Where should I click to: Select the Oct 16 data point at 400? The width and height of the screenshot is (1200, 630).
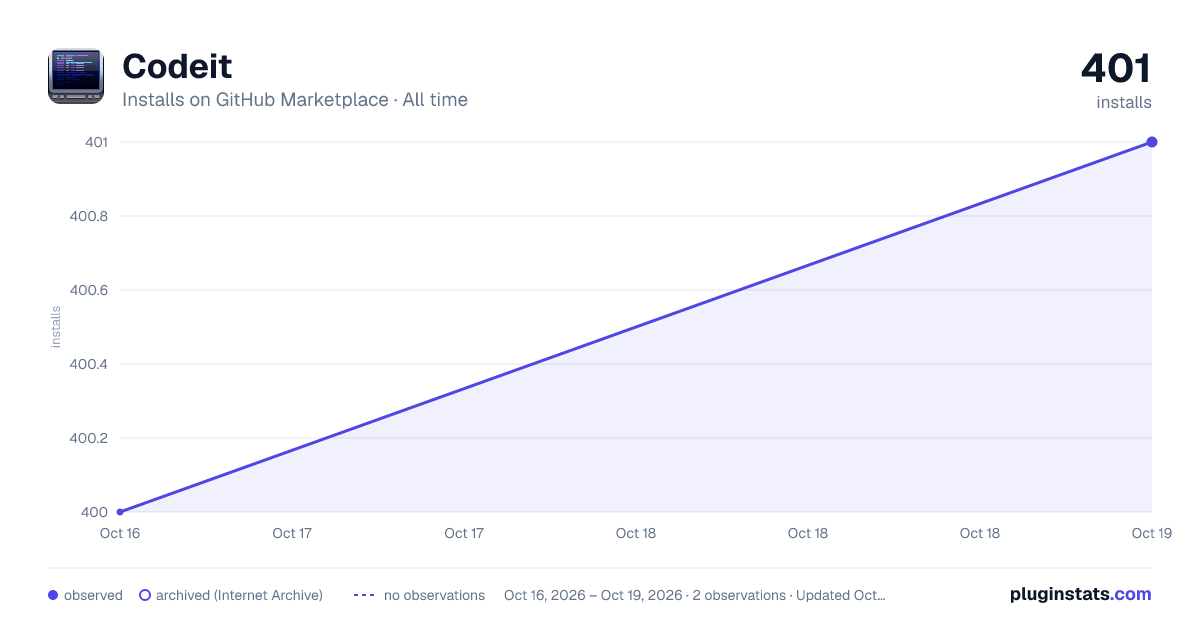120,512
